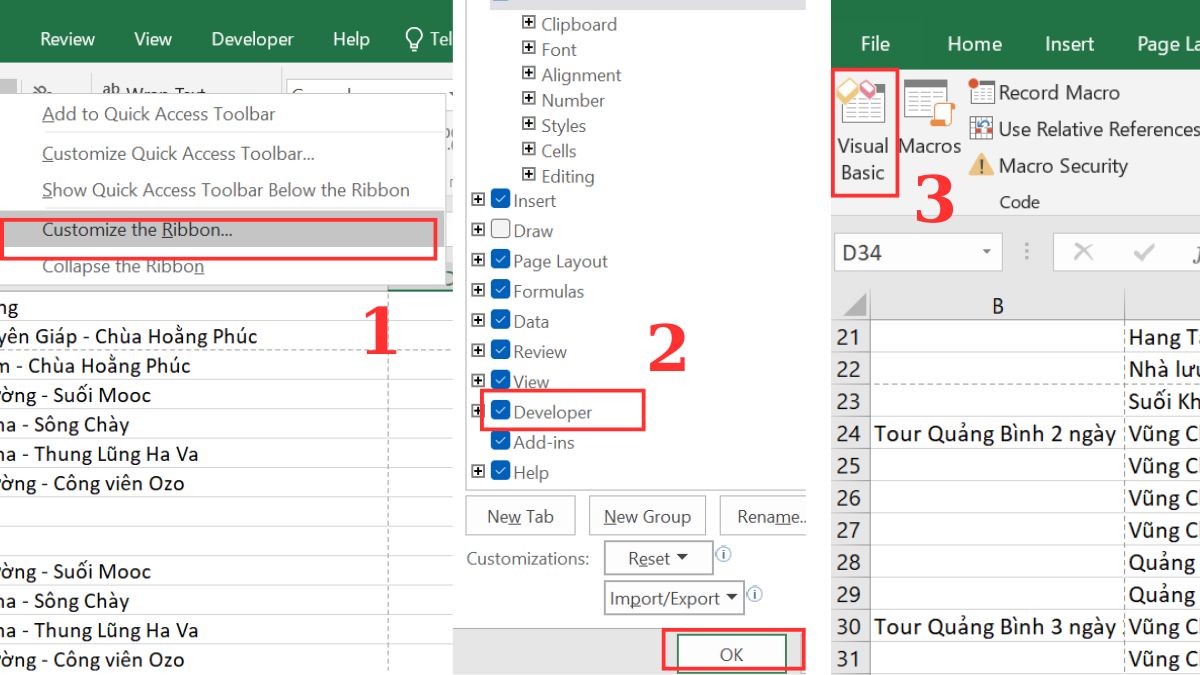1200x675 pixels.
Task: Expand the Editing group node
Action: (x=528, y=175)
